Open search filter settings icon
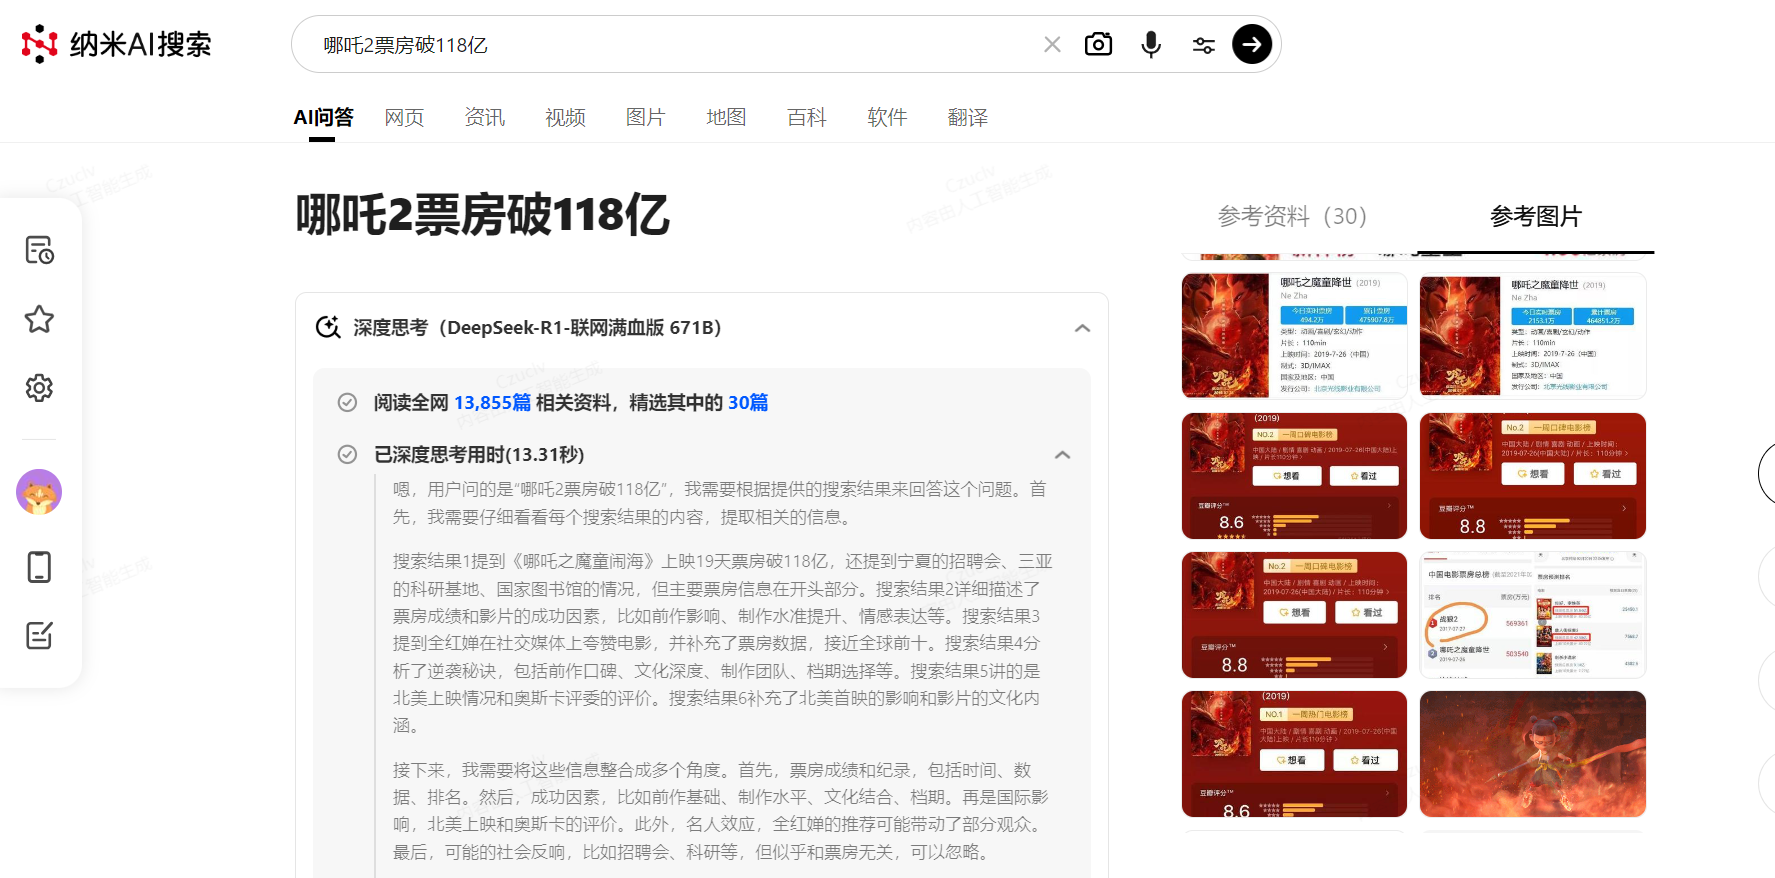Viewport: 1775px width, 878px height. (1203, 45)
